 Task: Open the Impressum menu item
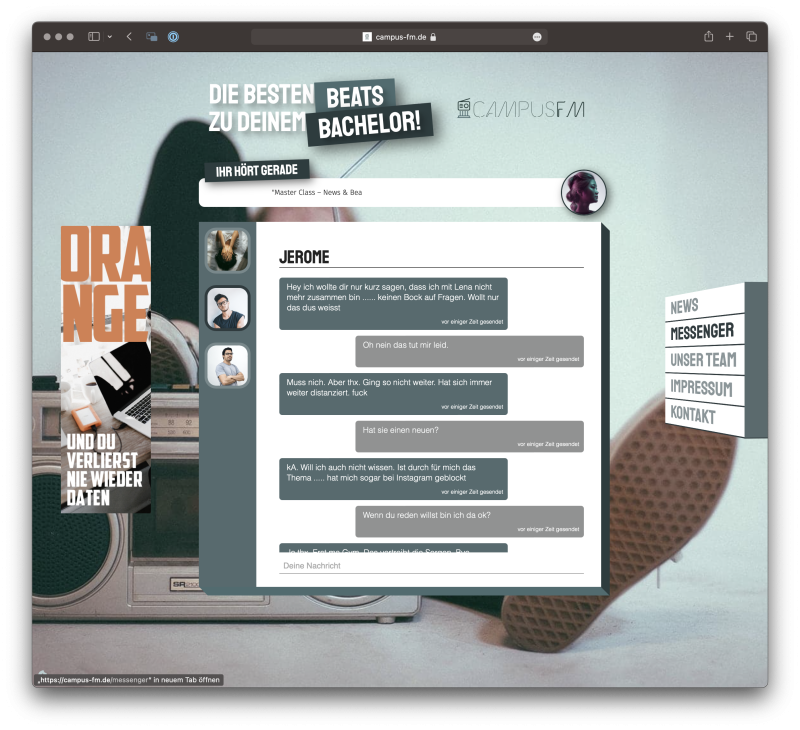point(701,388)
